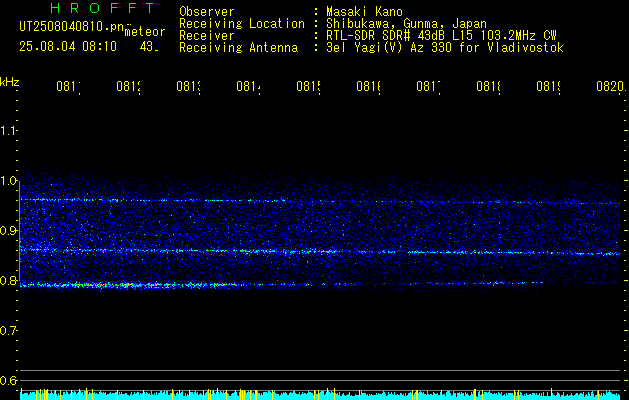Click the 1.0 frequency axis label
Screen dimensions: 629x400
[x=8, y=181]
